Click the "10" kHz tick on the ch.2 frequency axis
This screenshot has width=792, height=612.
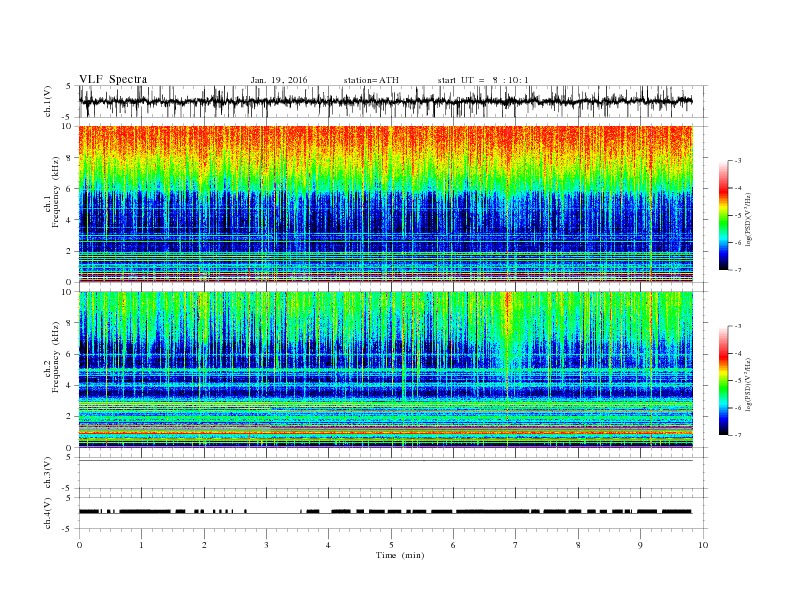[x=67, y=292]
